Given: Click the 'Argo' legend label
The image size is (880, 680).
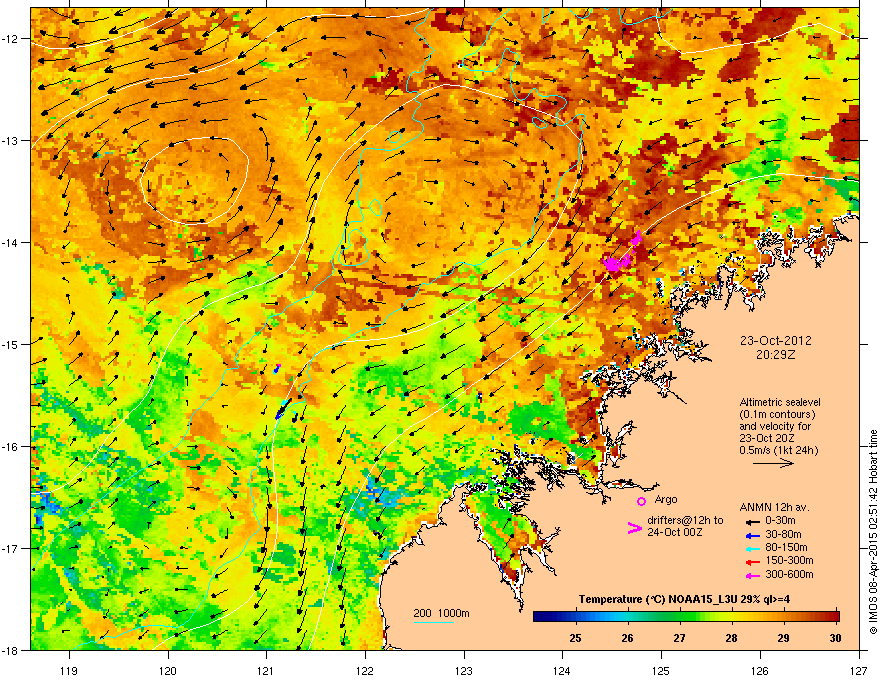Looking at the screenshot, I should (666, 499).
